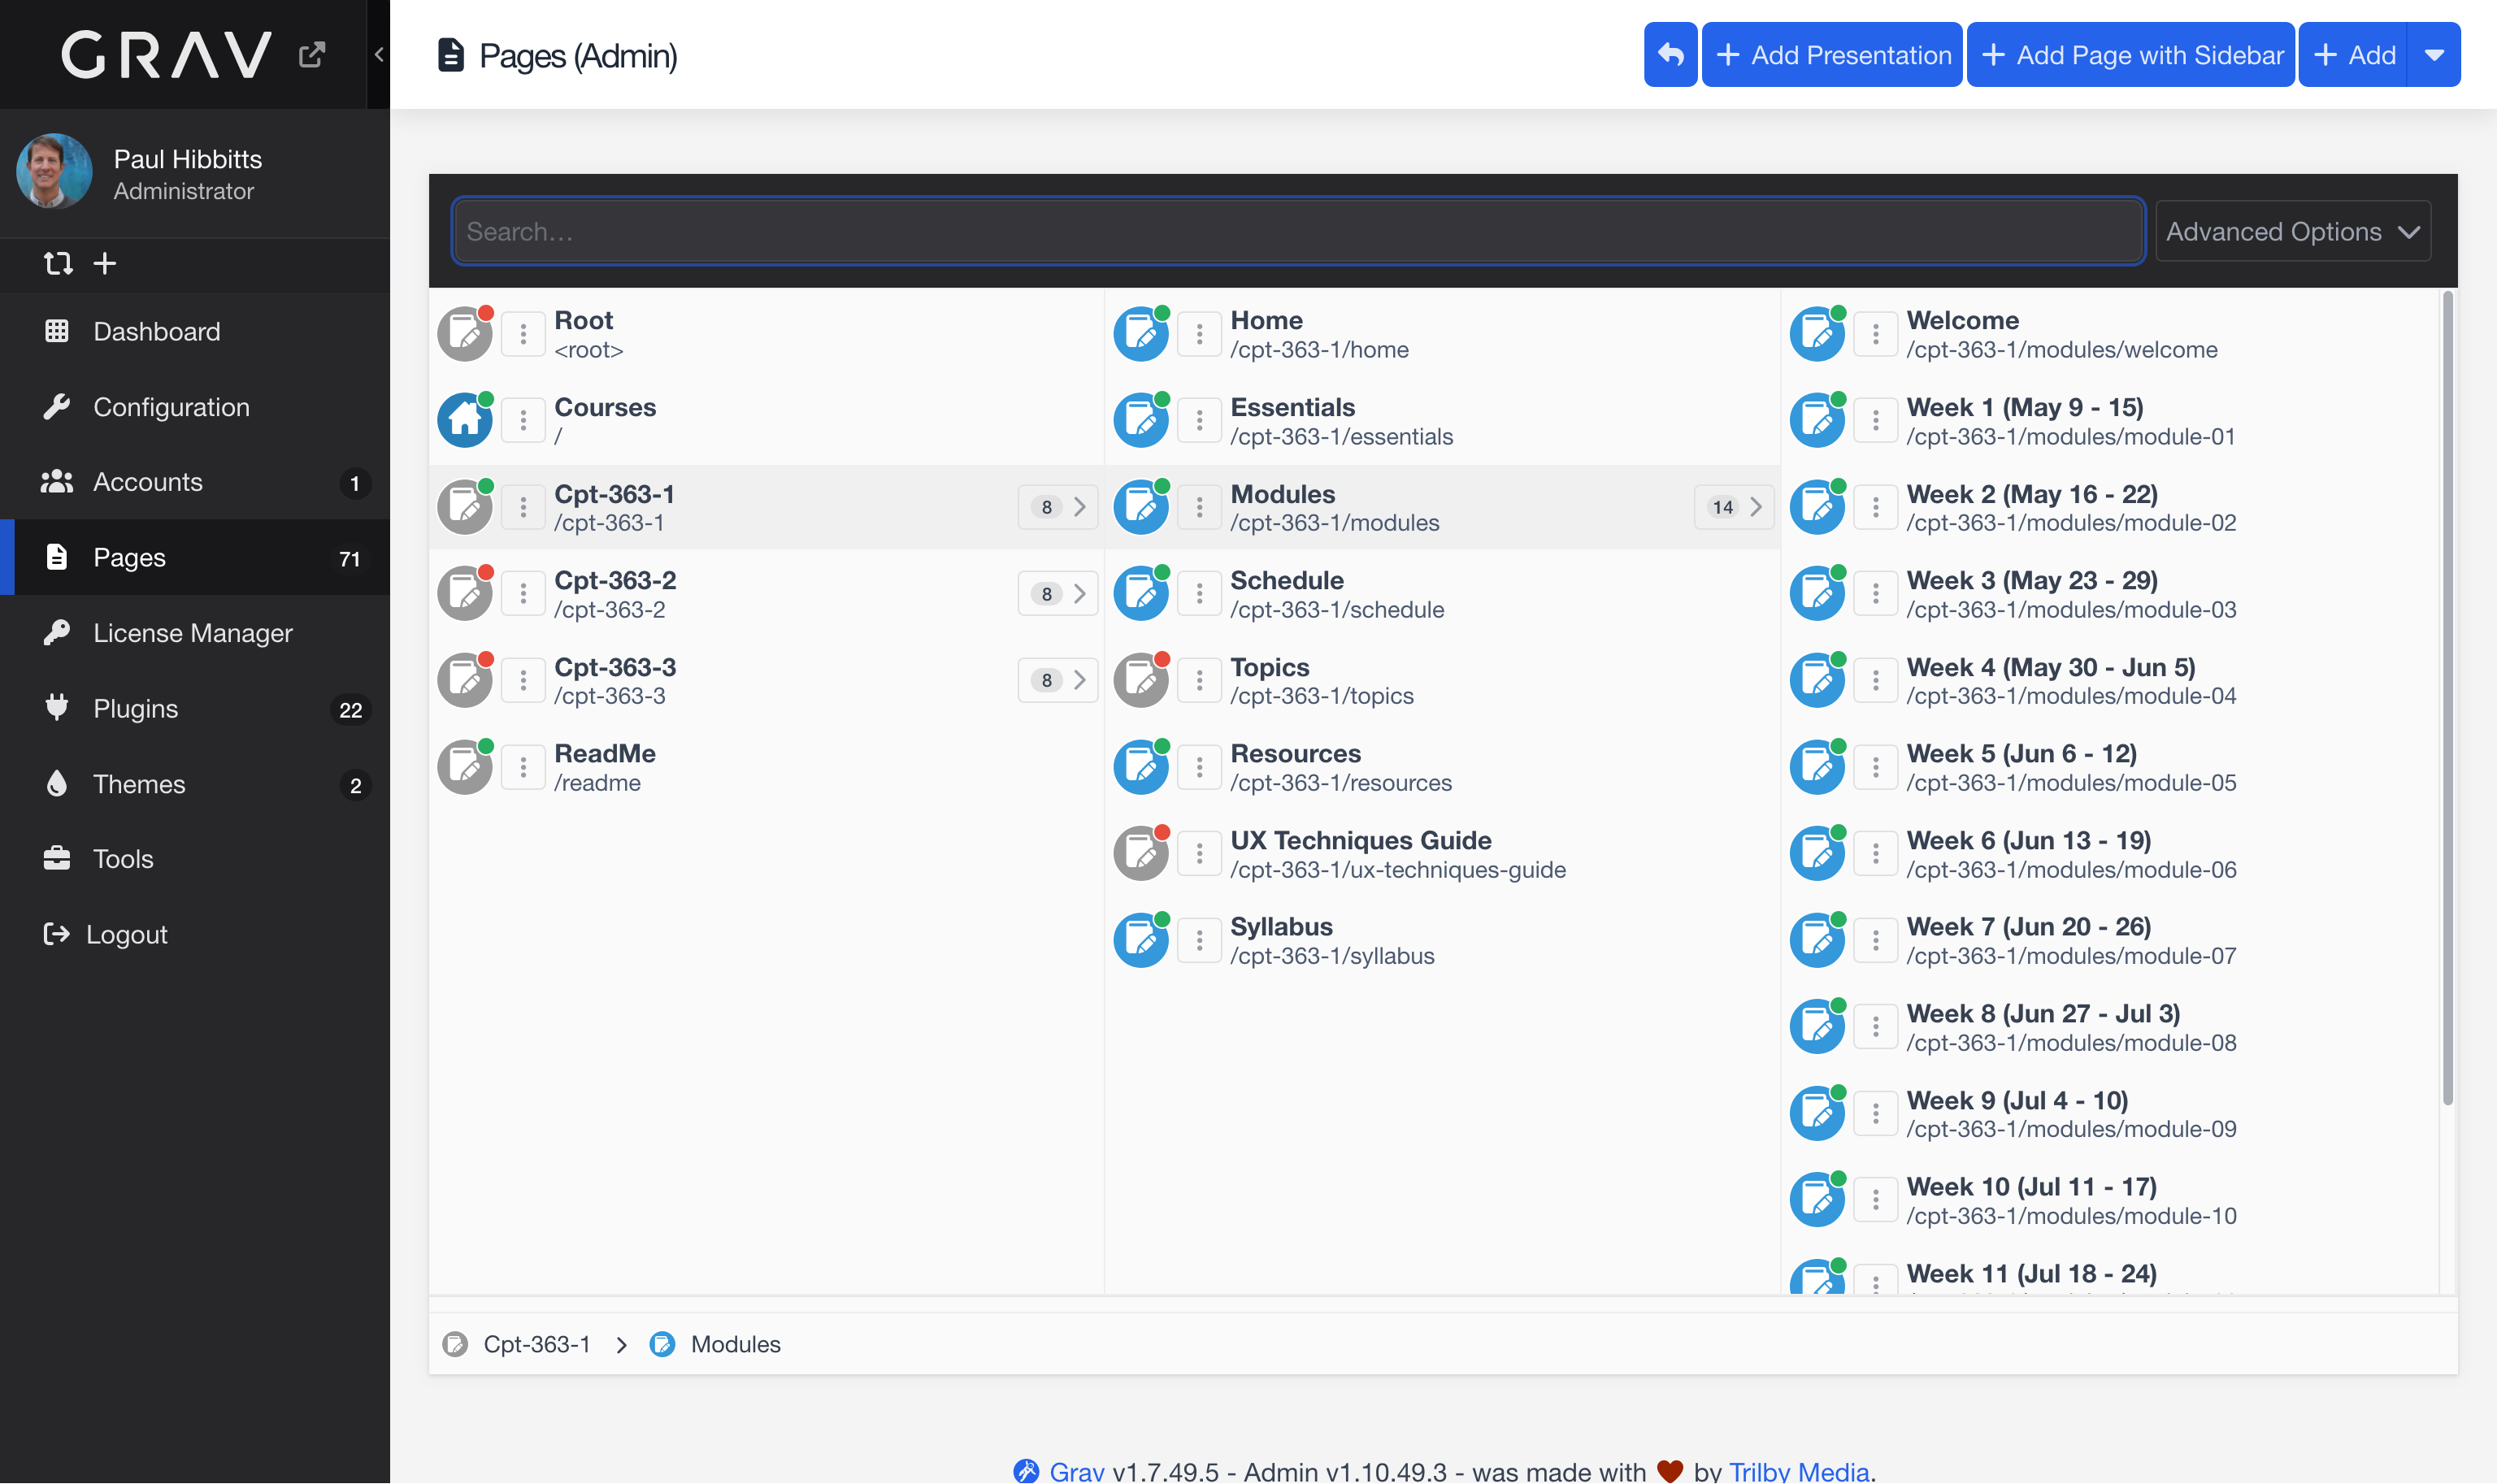Open the Dashboard from the sidebar
2497x1484 pixels.
point(156,331)
